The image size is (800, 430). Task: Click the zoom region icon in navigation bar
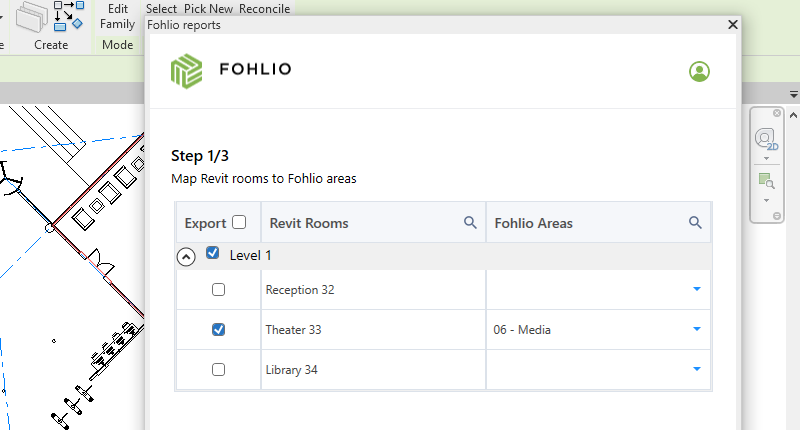766,181
